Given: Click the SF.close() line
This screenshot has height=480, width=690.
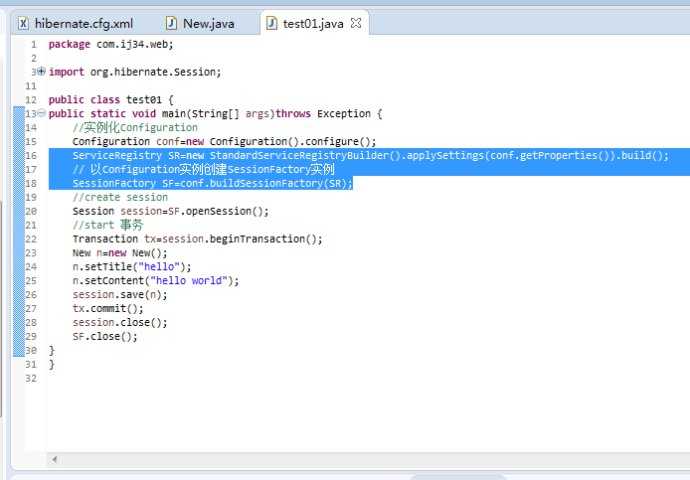Looking at the screenshot, I should click(105, 337).
